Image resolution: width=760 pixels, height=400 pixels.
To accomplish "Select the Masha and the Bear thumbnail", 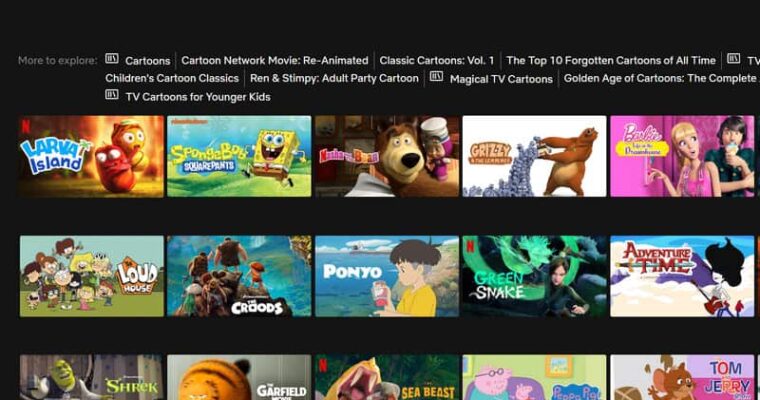I will click(387, 156).
